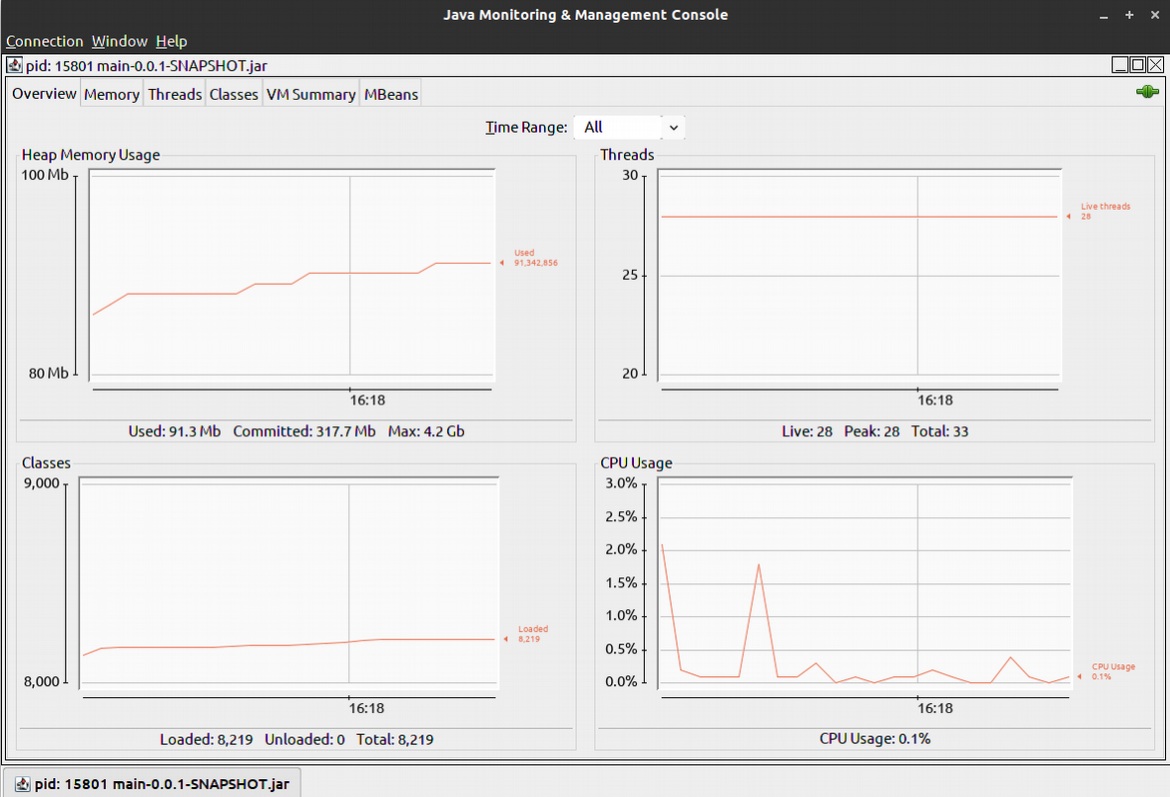
Task: Click the Heap Memory Usage chart
Action: point(292,275)
